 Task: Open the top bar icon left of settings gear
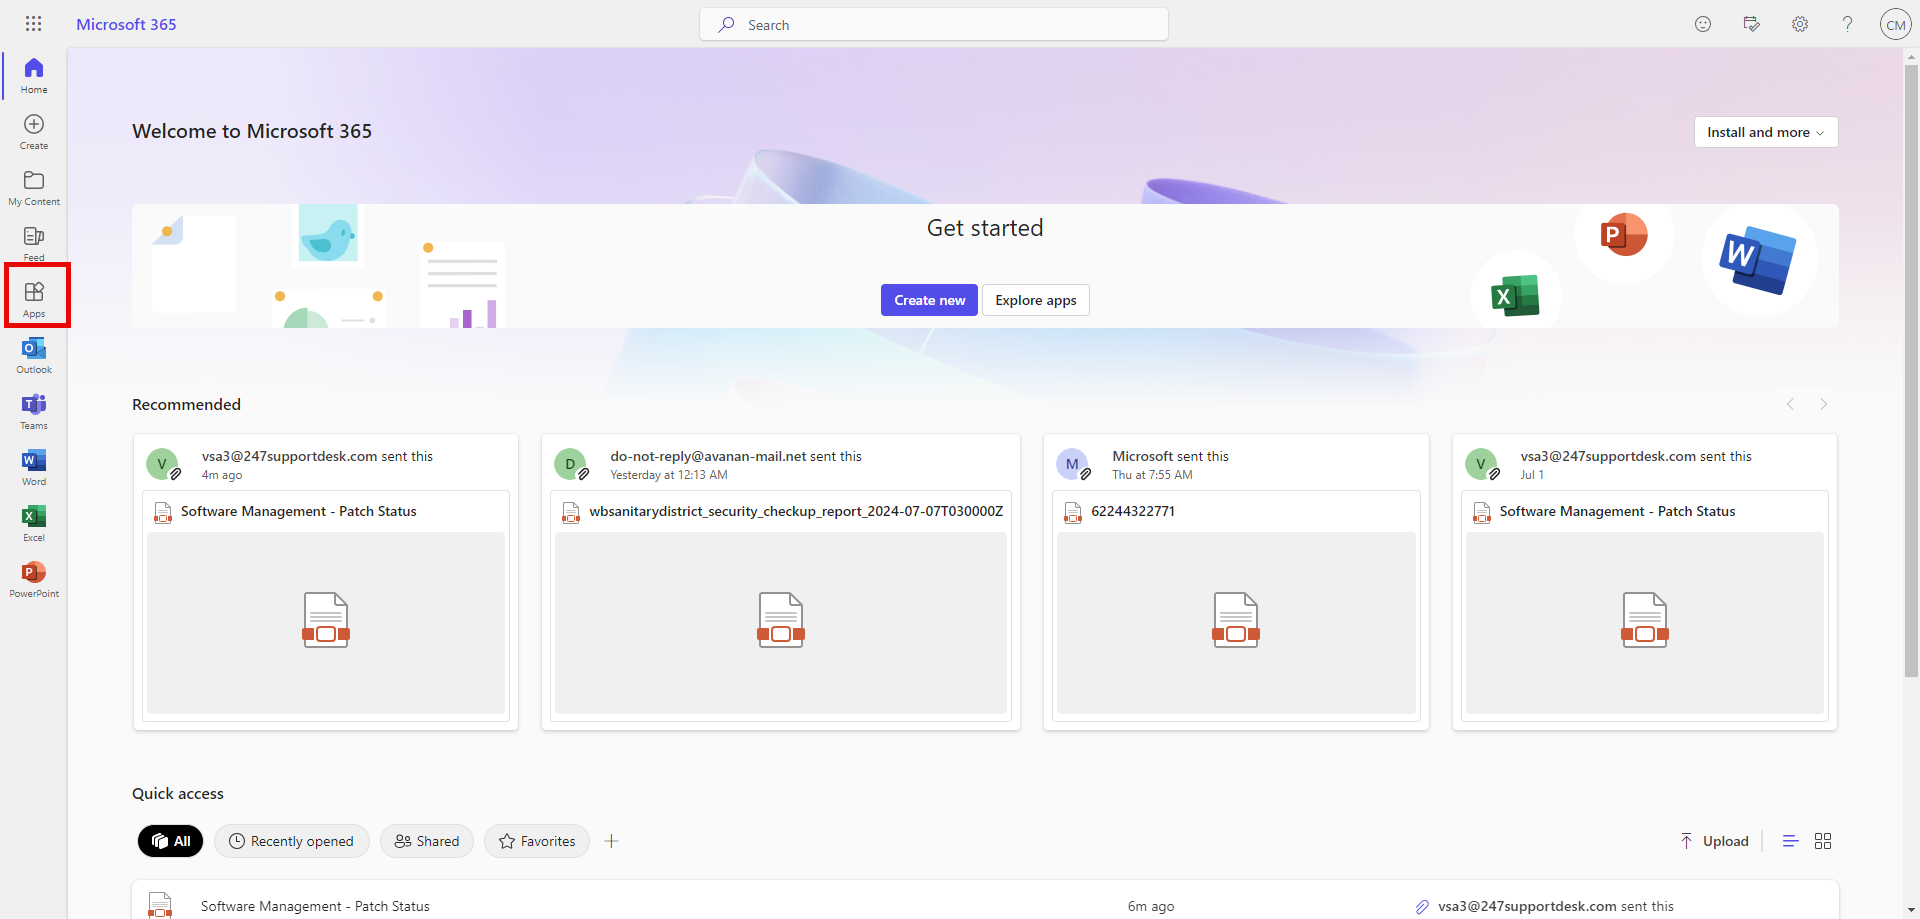pyautogui.click(x=1751, y=24)
